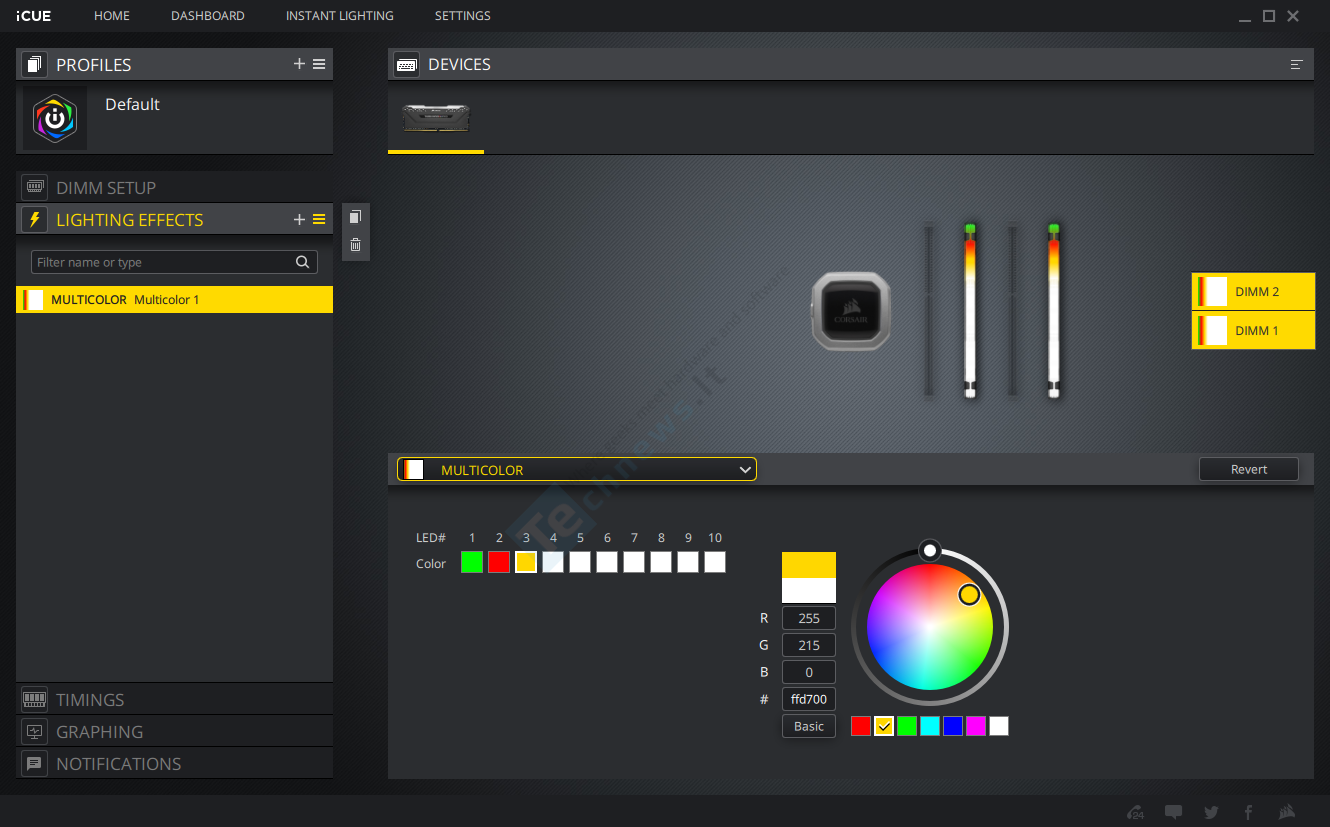Expand the TIMINGS section
Image resolution: width=1330 pixels, height=827 pixels.
click(175, 699)
